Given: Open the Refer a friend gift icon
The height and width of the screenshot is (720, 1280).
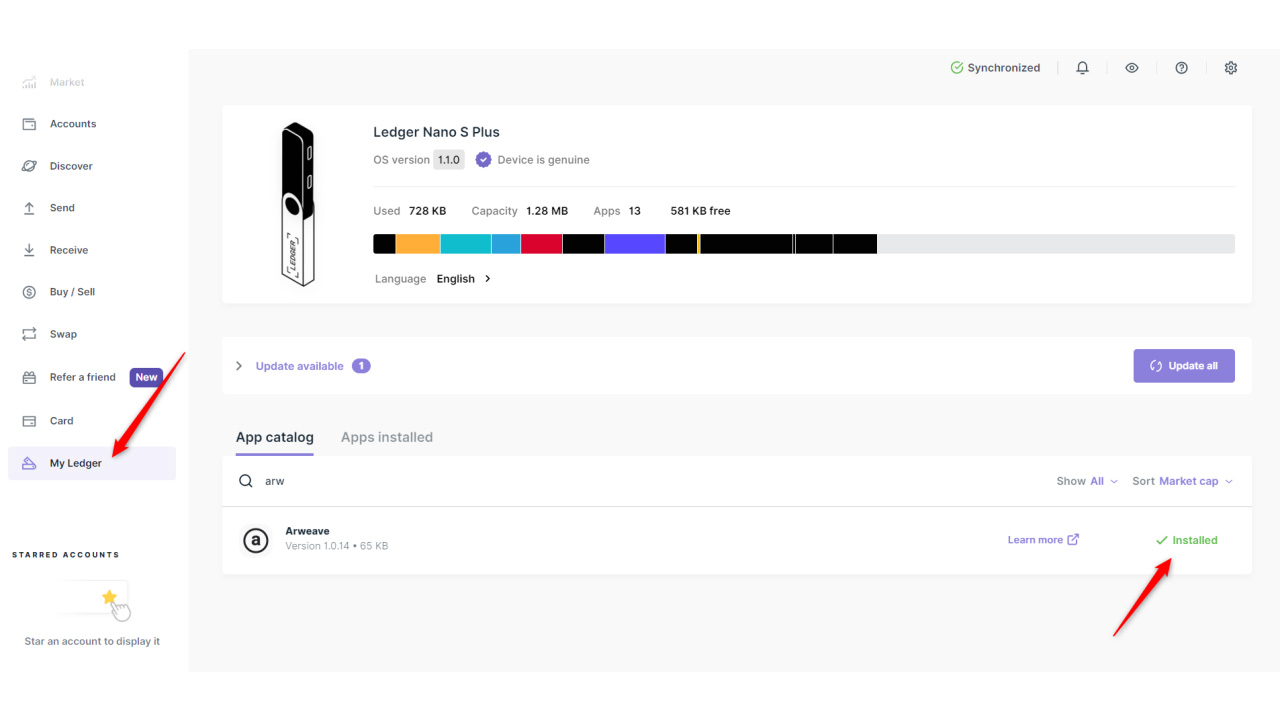Looking at the screenshot, I should 29,377.
